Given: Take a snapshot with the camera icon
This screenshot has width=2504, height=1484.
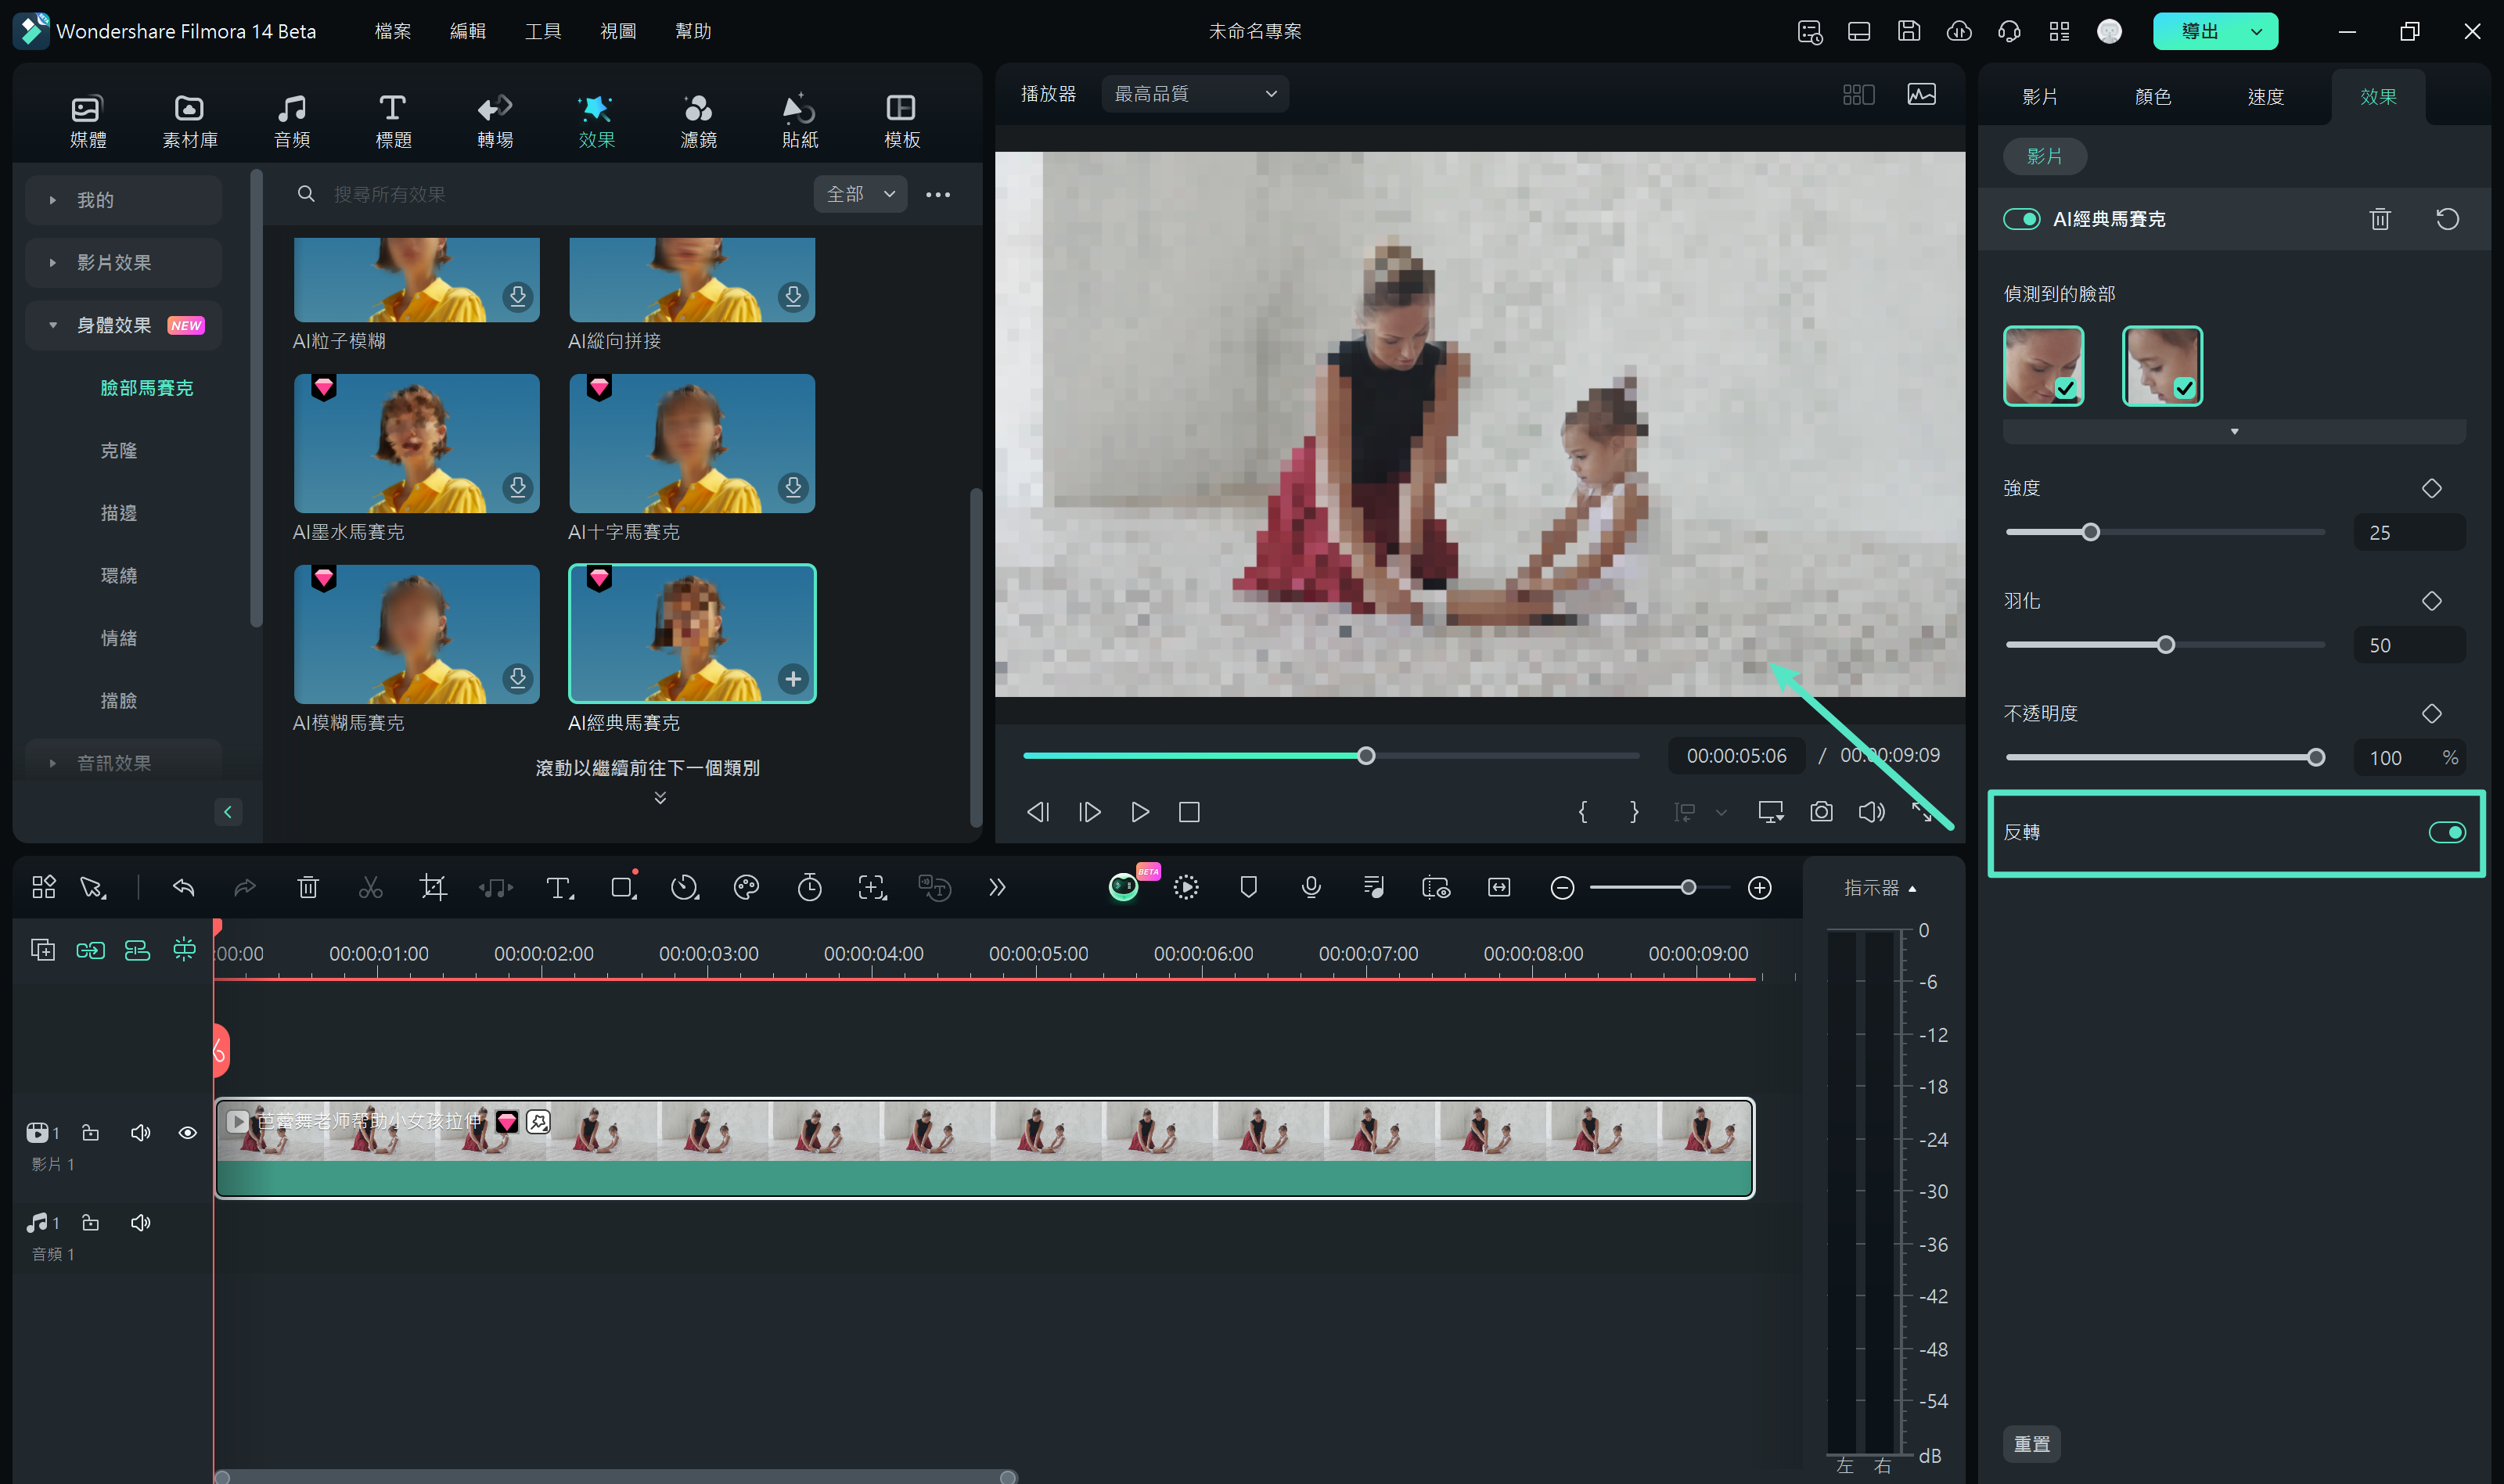Looking at the screenshot, I should [1821, 812].
